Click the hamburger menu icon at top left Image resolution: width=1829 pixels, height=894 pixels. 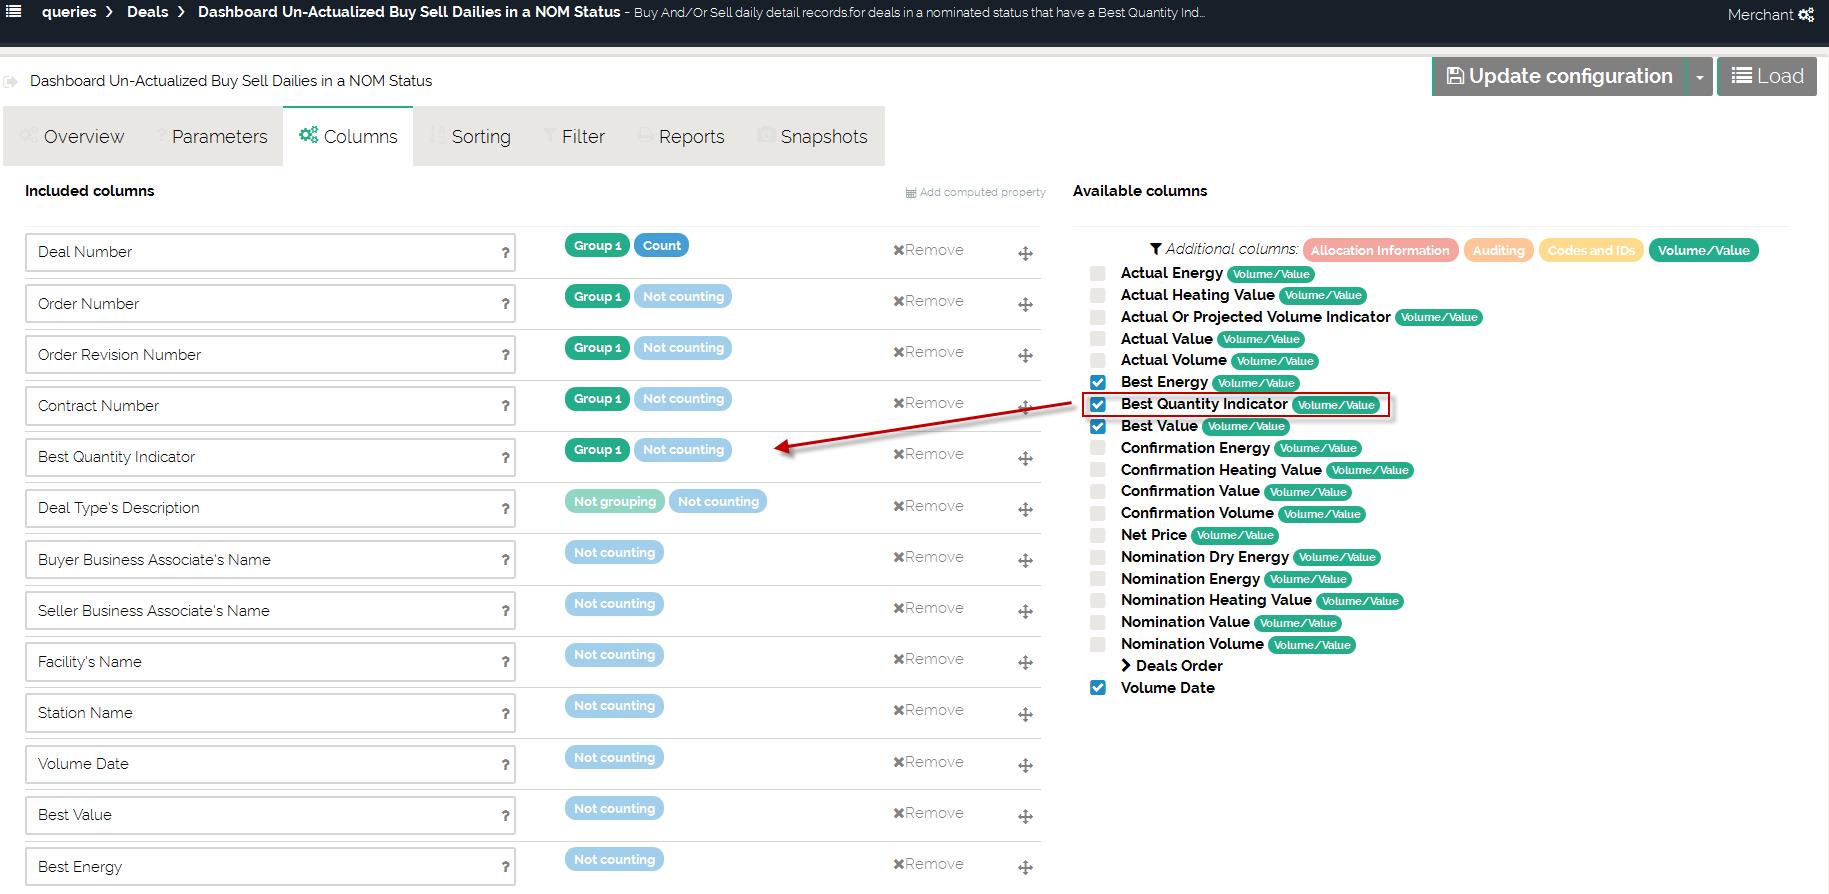pyautogui.click(x=14, y=12)
